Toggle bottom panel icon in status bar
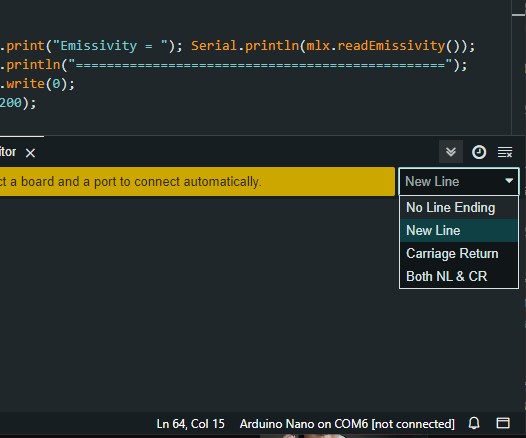Viewport: 526px width, 438px height. (503, 423)
